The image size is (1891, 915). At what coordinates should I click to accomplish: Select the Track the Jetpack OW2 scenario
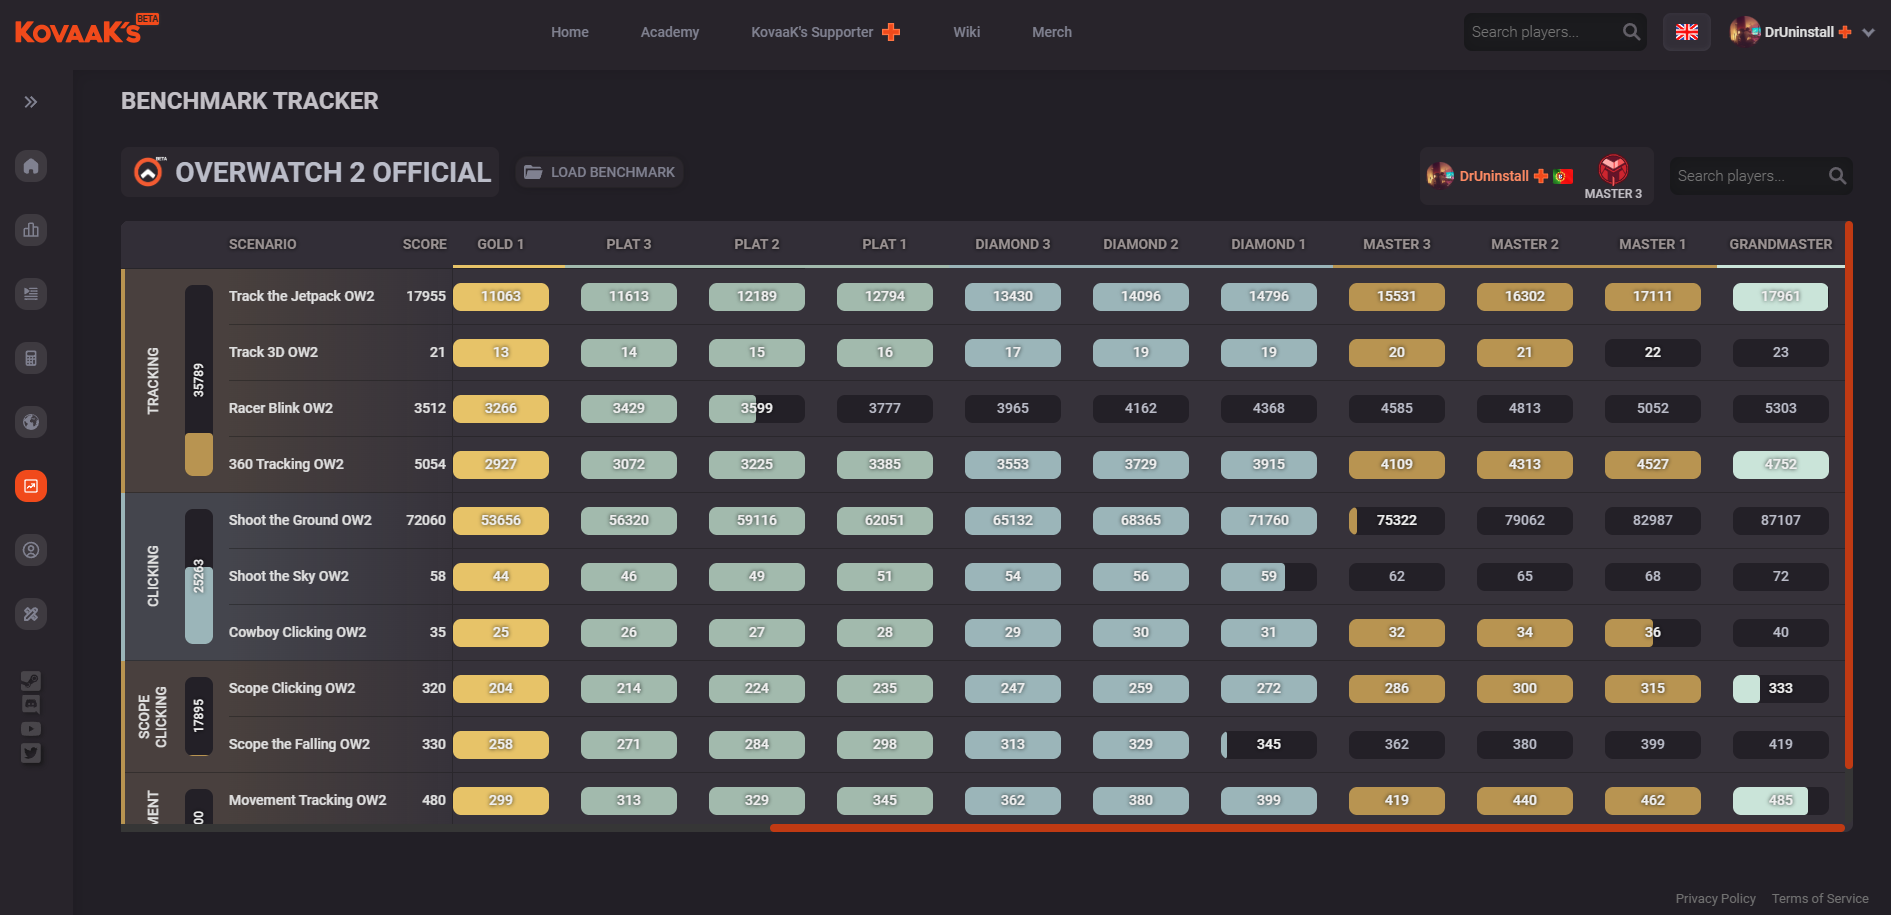pyautogui.click(x=301, y=296)
